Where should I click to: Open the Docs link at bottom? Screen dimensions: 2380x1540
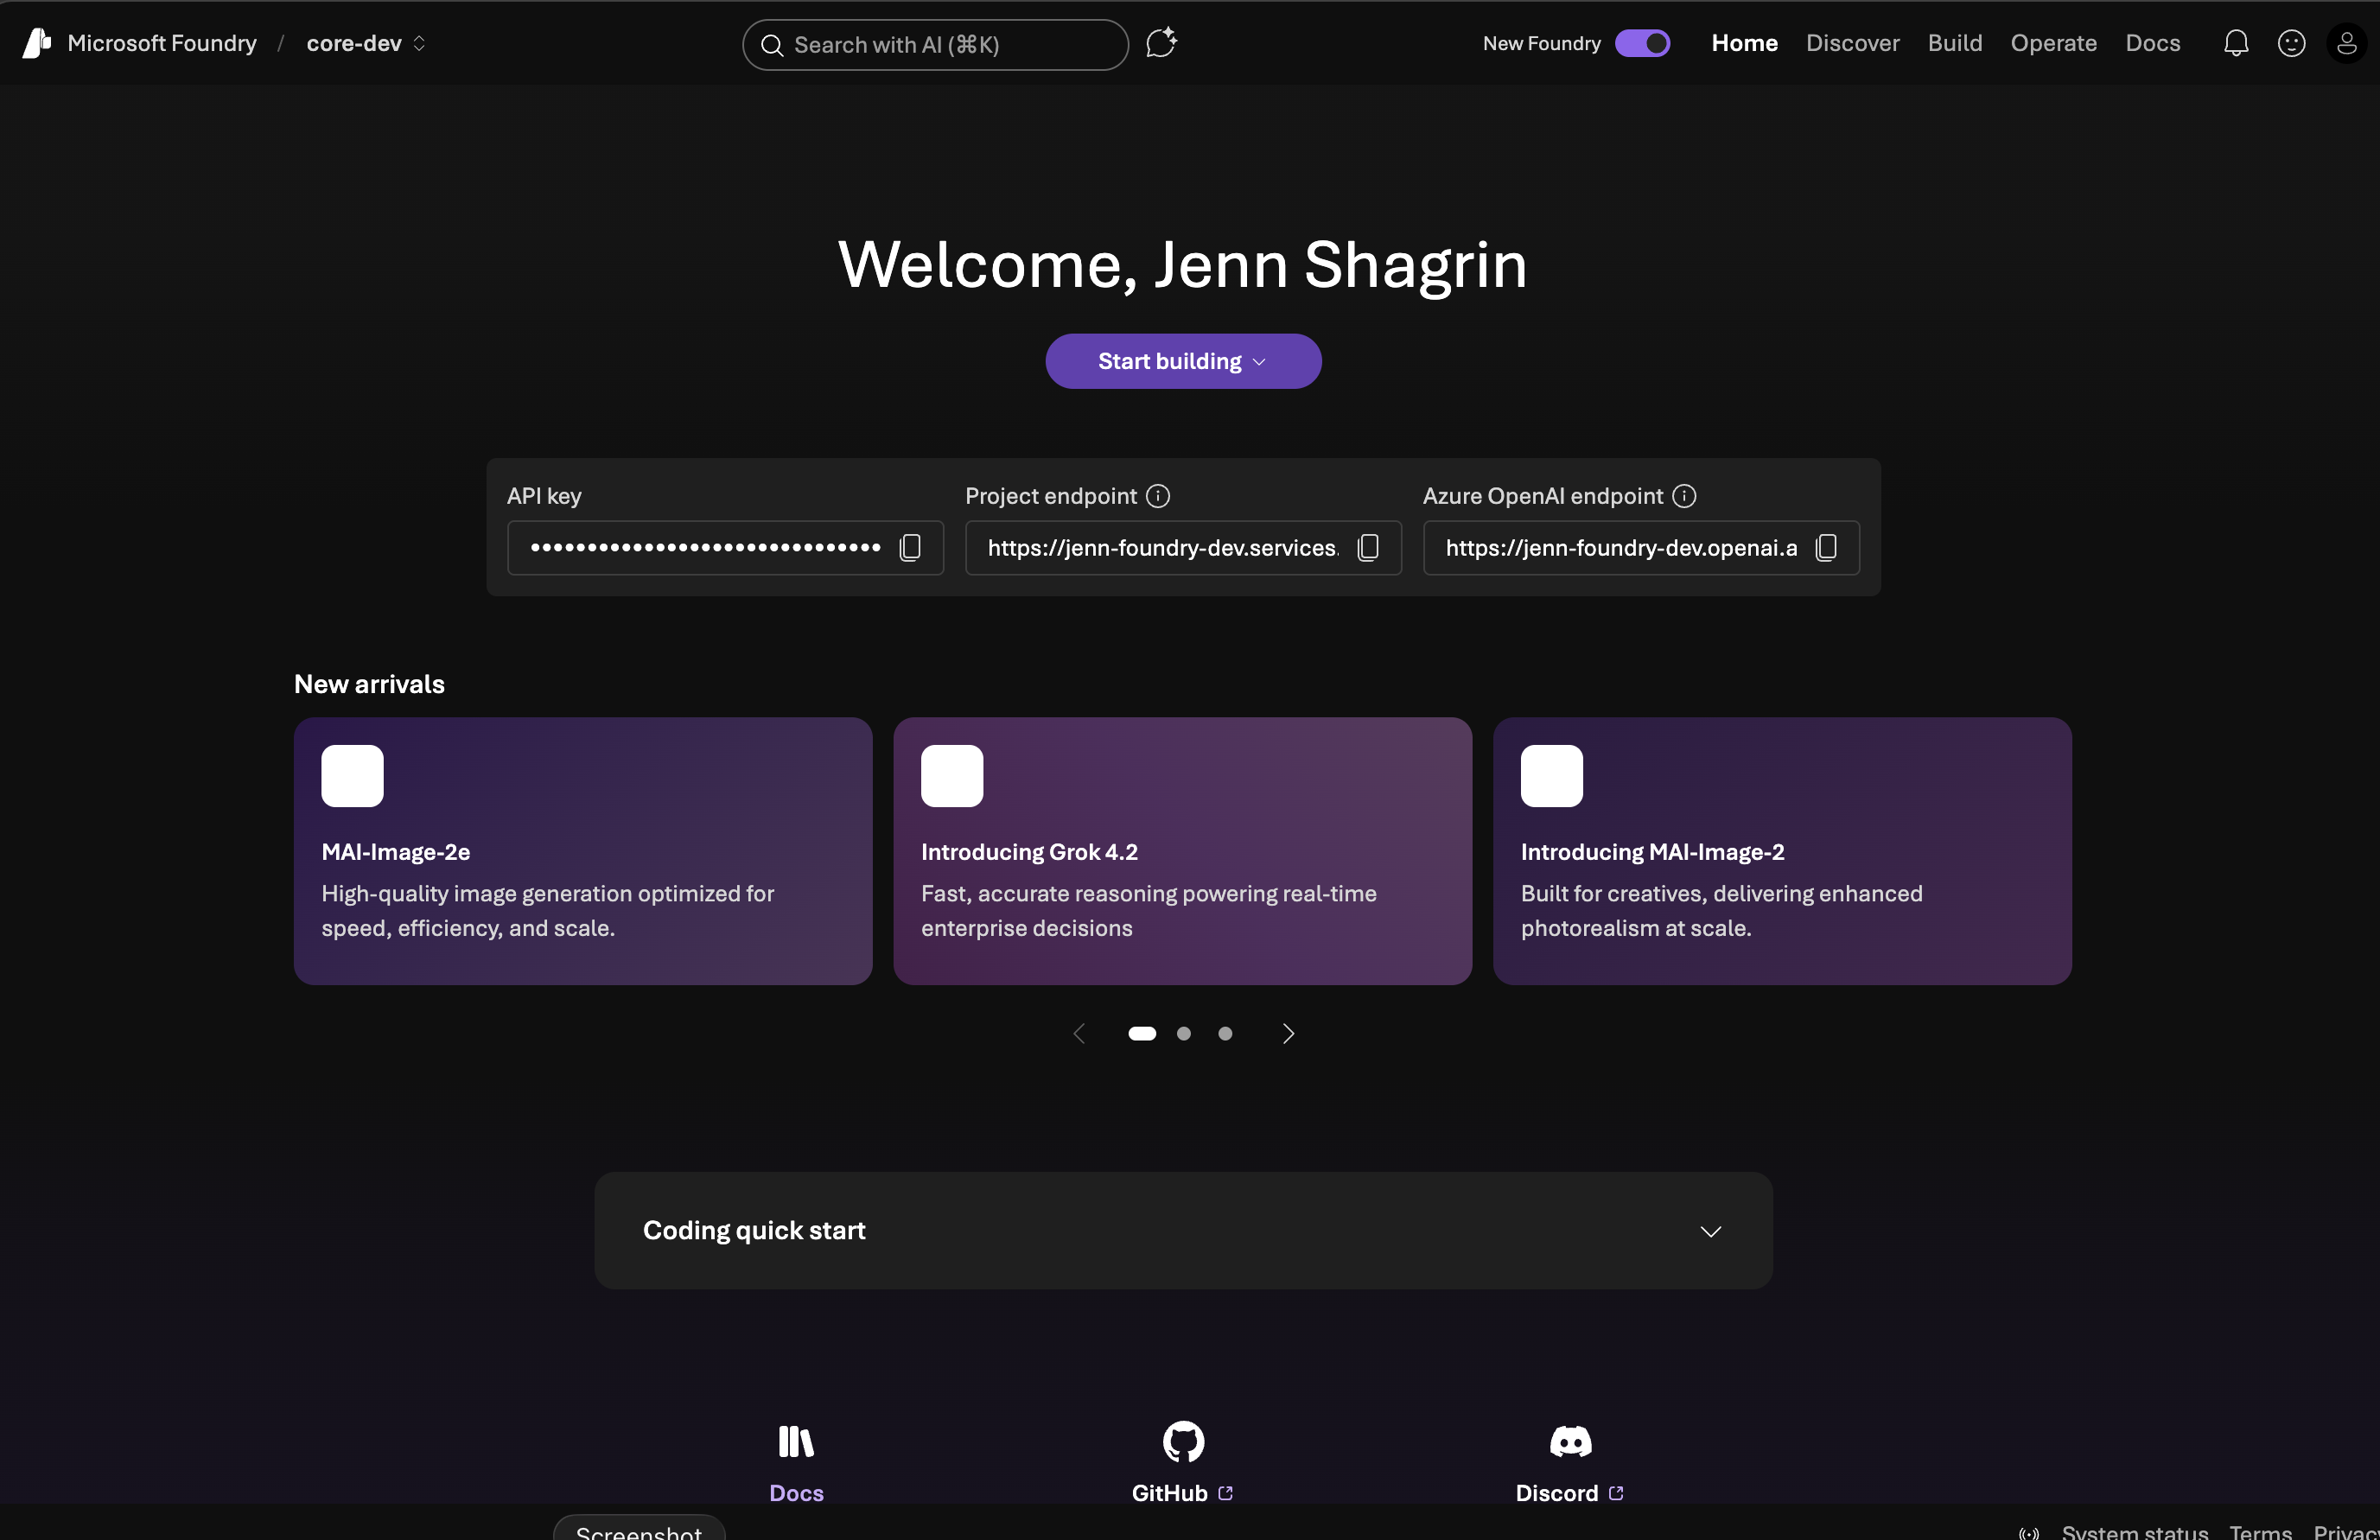796,1493
